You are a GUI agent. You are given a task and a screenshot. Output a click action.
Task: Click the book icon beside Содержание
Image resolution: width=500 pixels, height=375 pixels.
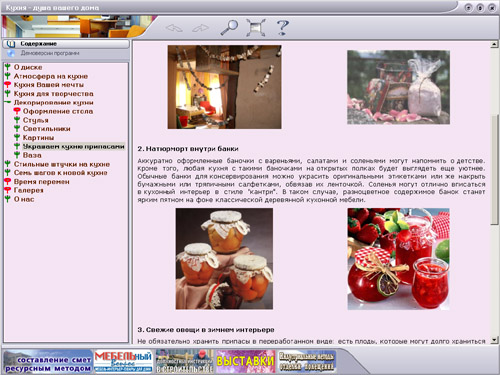[11, 44]
